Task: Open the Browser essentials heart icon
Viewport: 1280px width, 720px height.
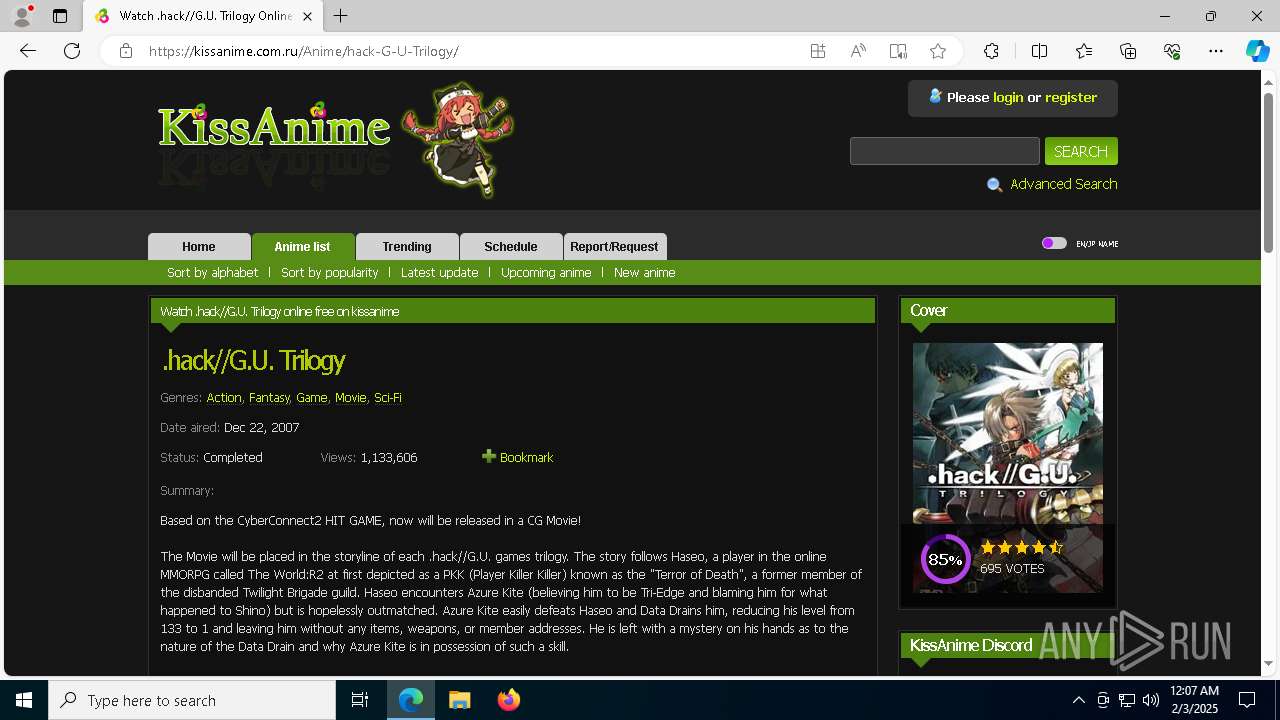Action: 1172,51
